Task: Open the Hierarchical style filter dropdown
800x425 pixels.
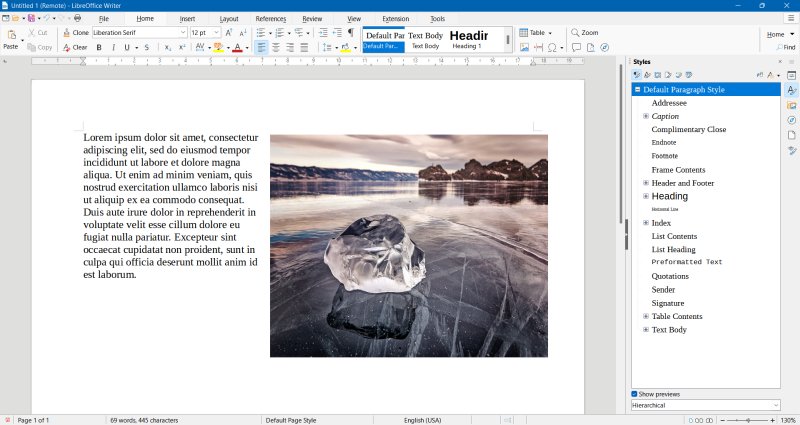Action: [705, 405]
